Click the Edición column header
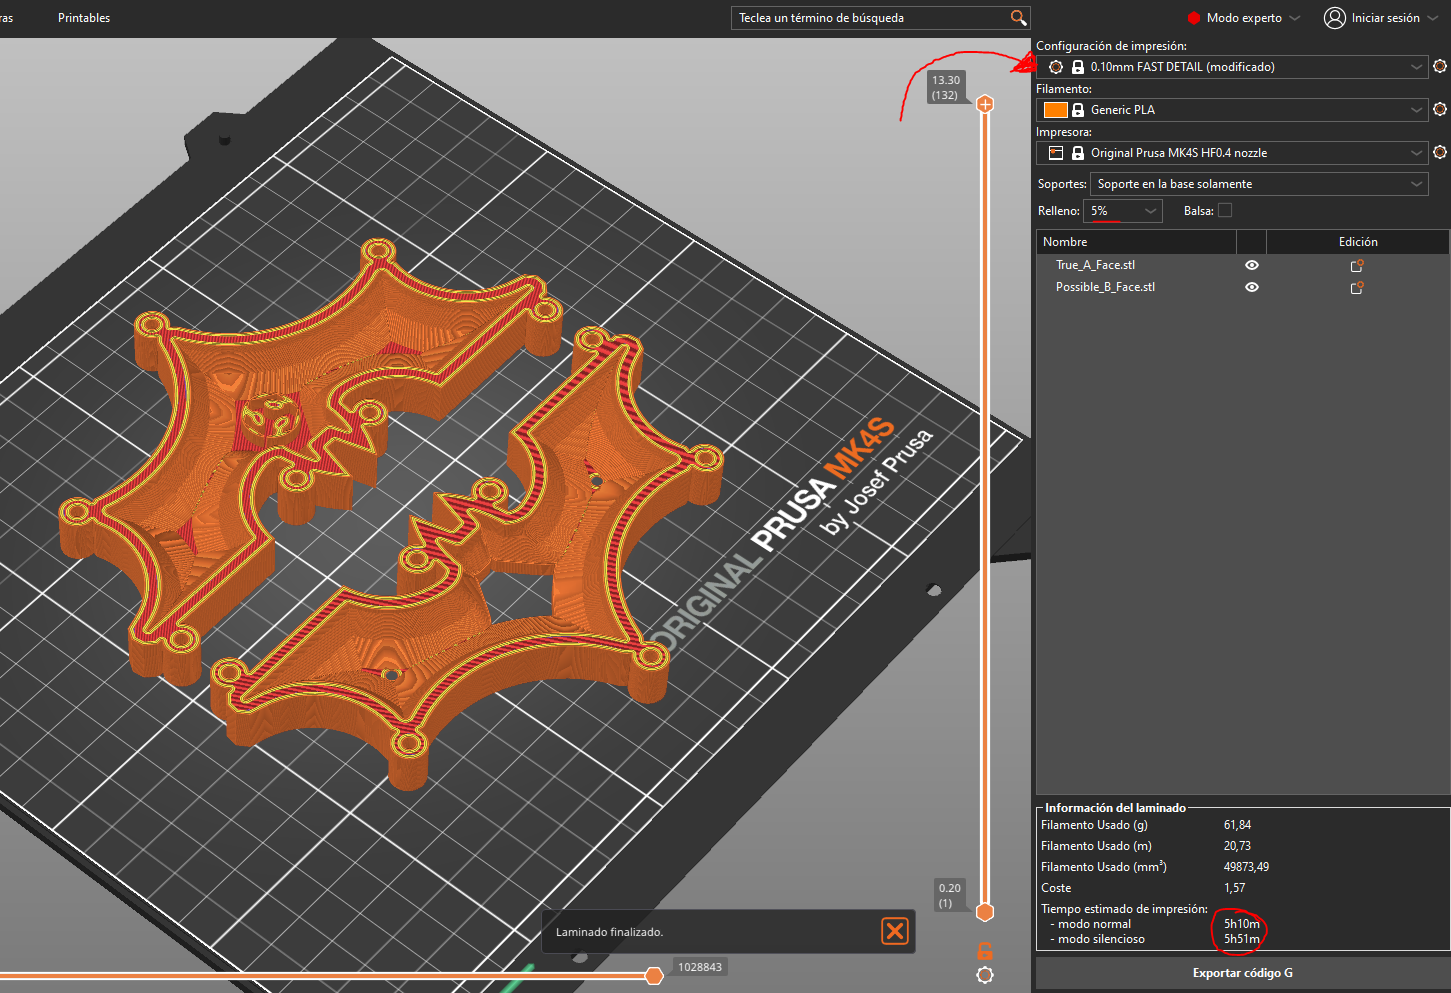The image size is (1451, 993). point(1358,242)
